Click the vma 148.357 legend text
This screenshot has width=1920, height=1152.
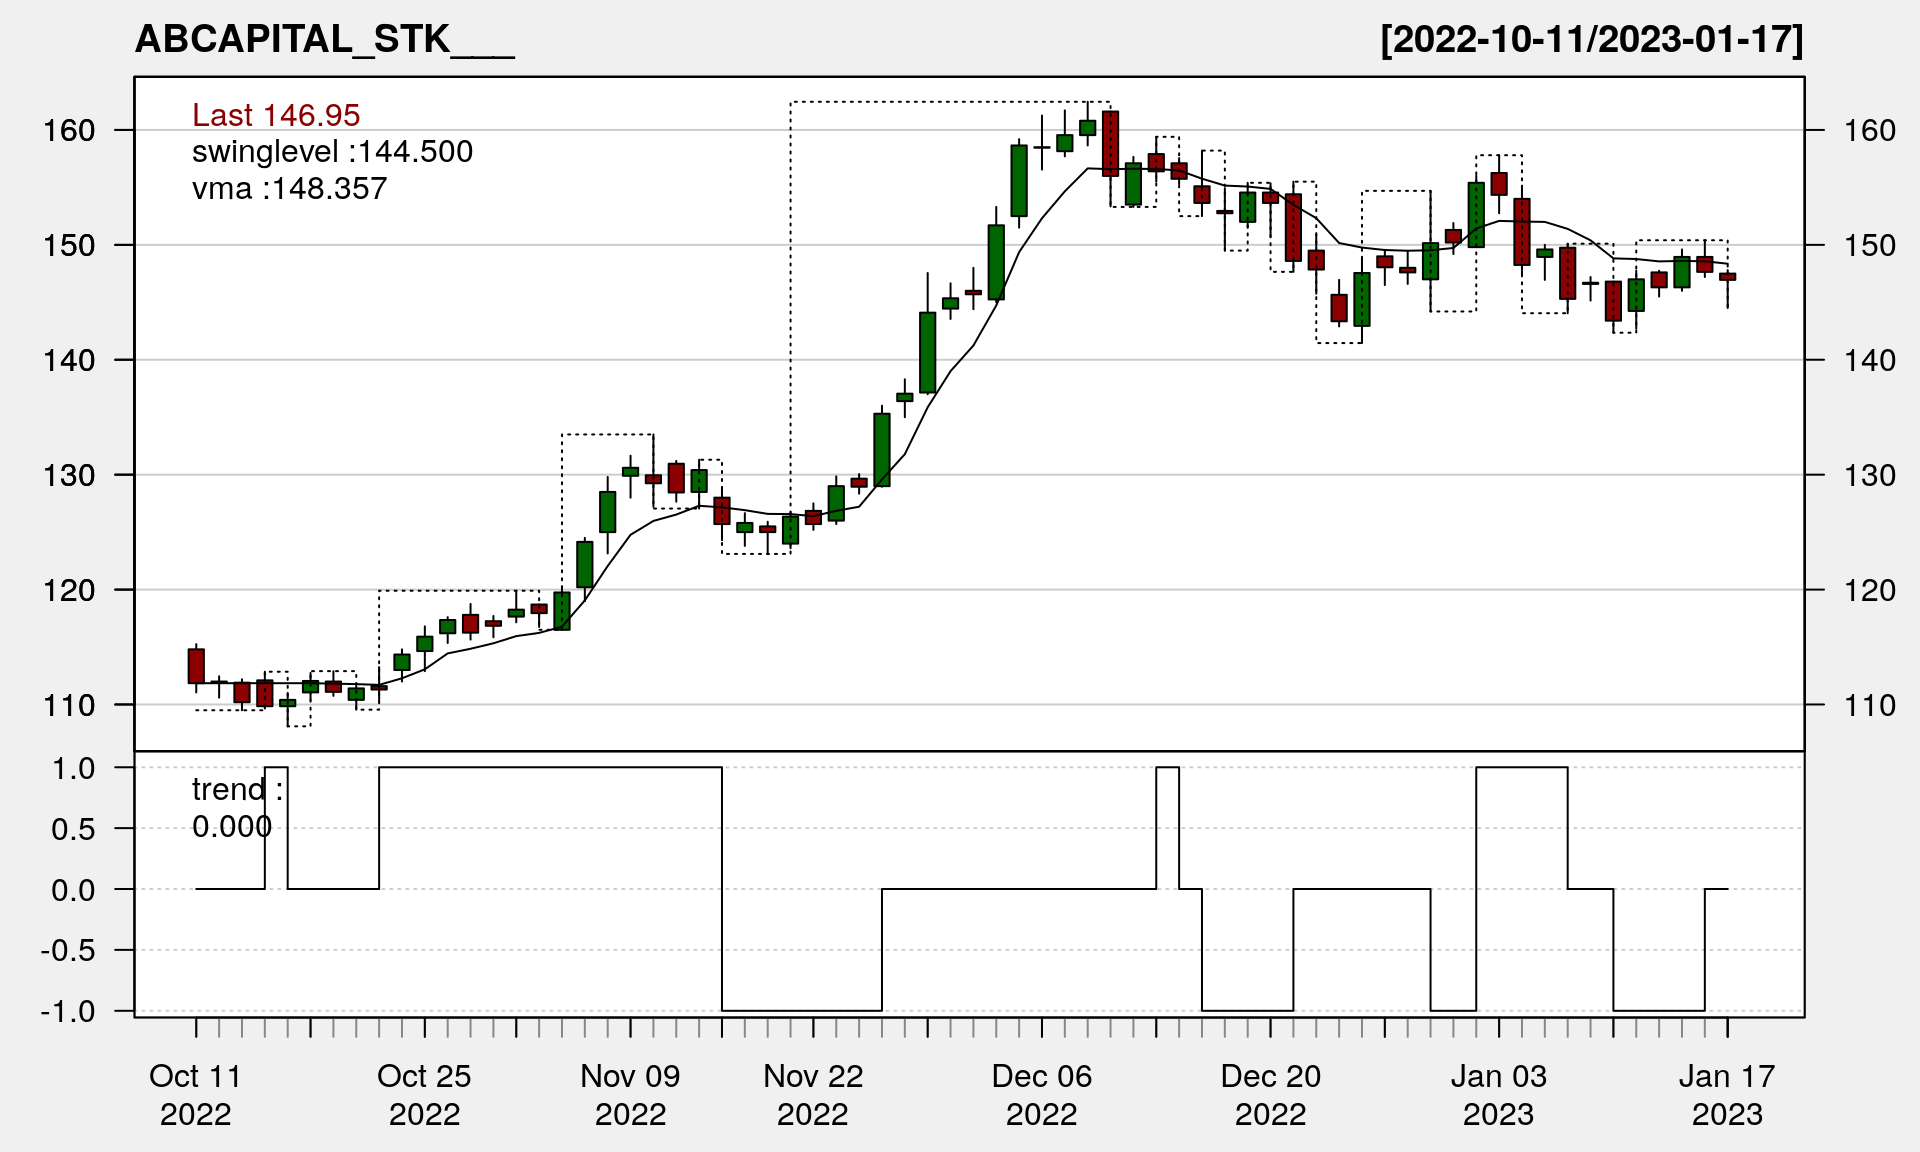pyautogui.click(x=289, y=189)
